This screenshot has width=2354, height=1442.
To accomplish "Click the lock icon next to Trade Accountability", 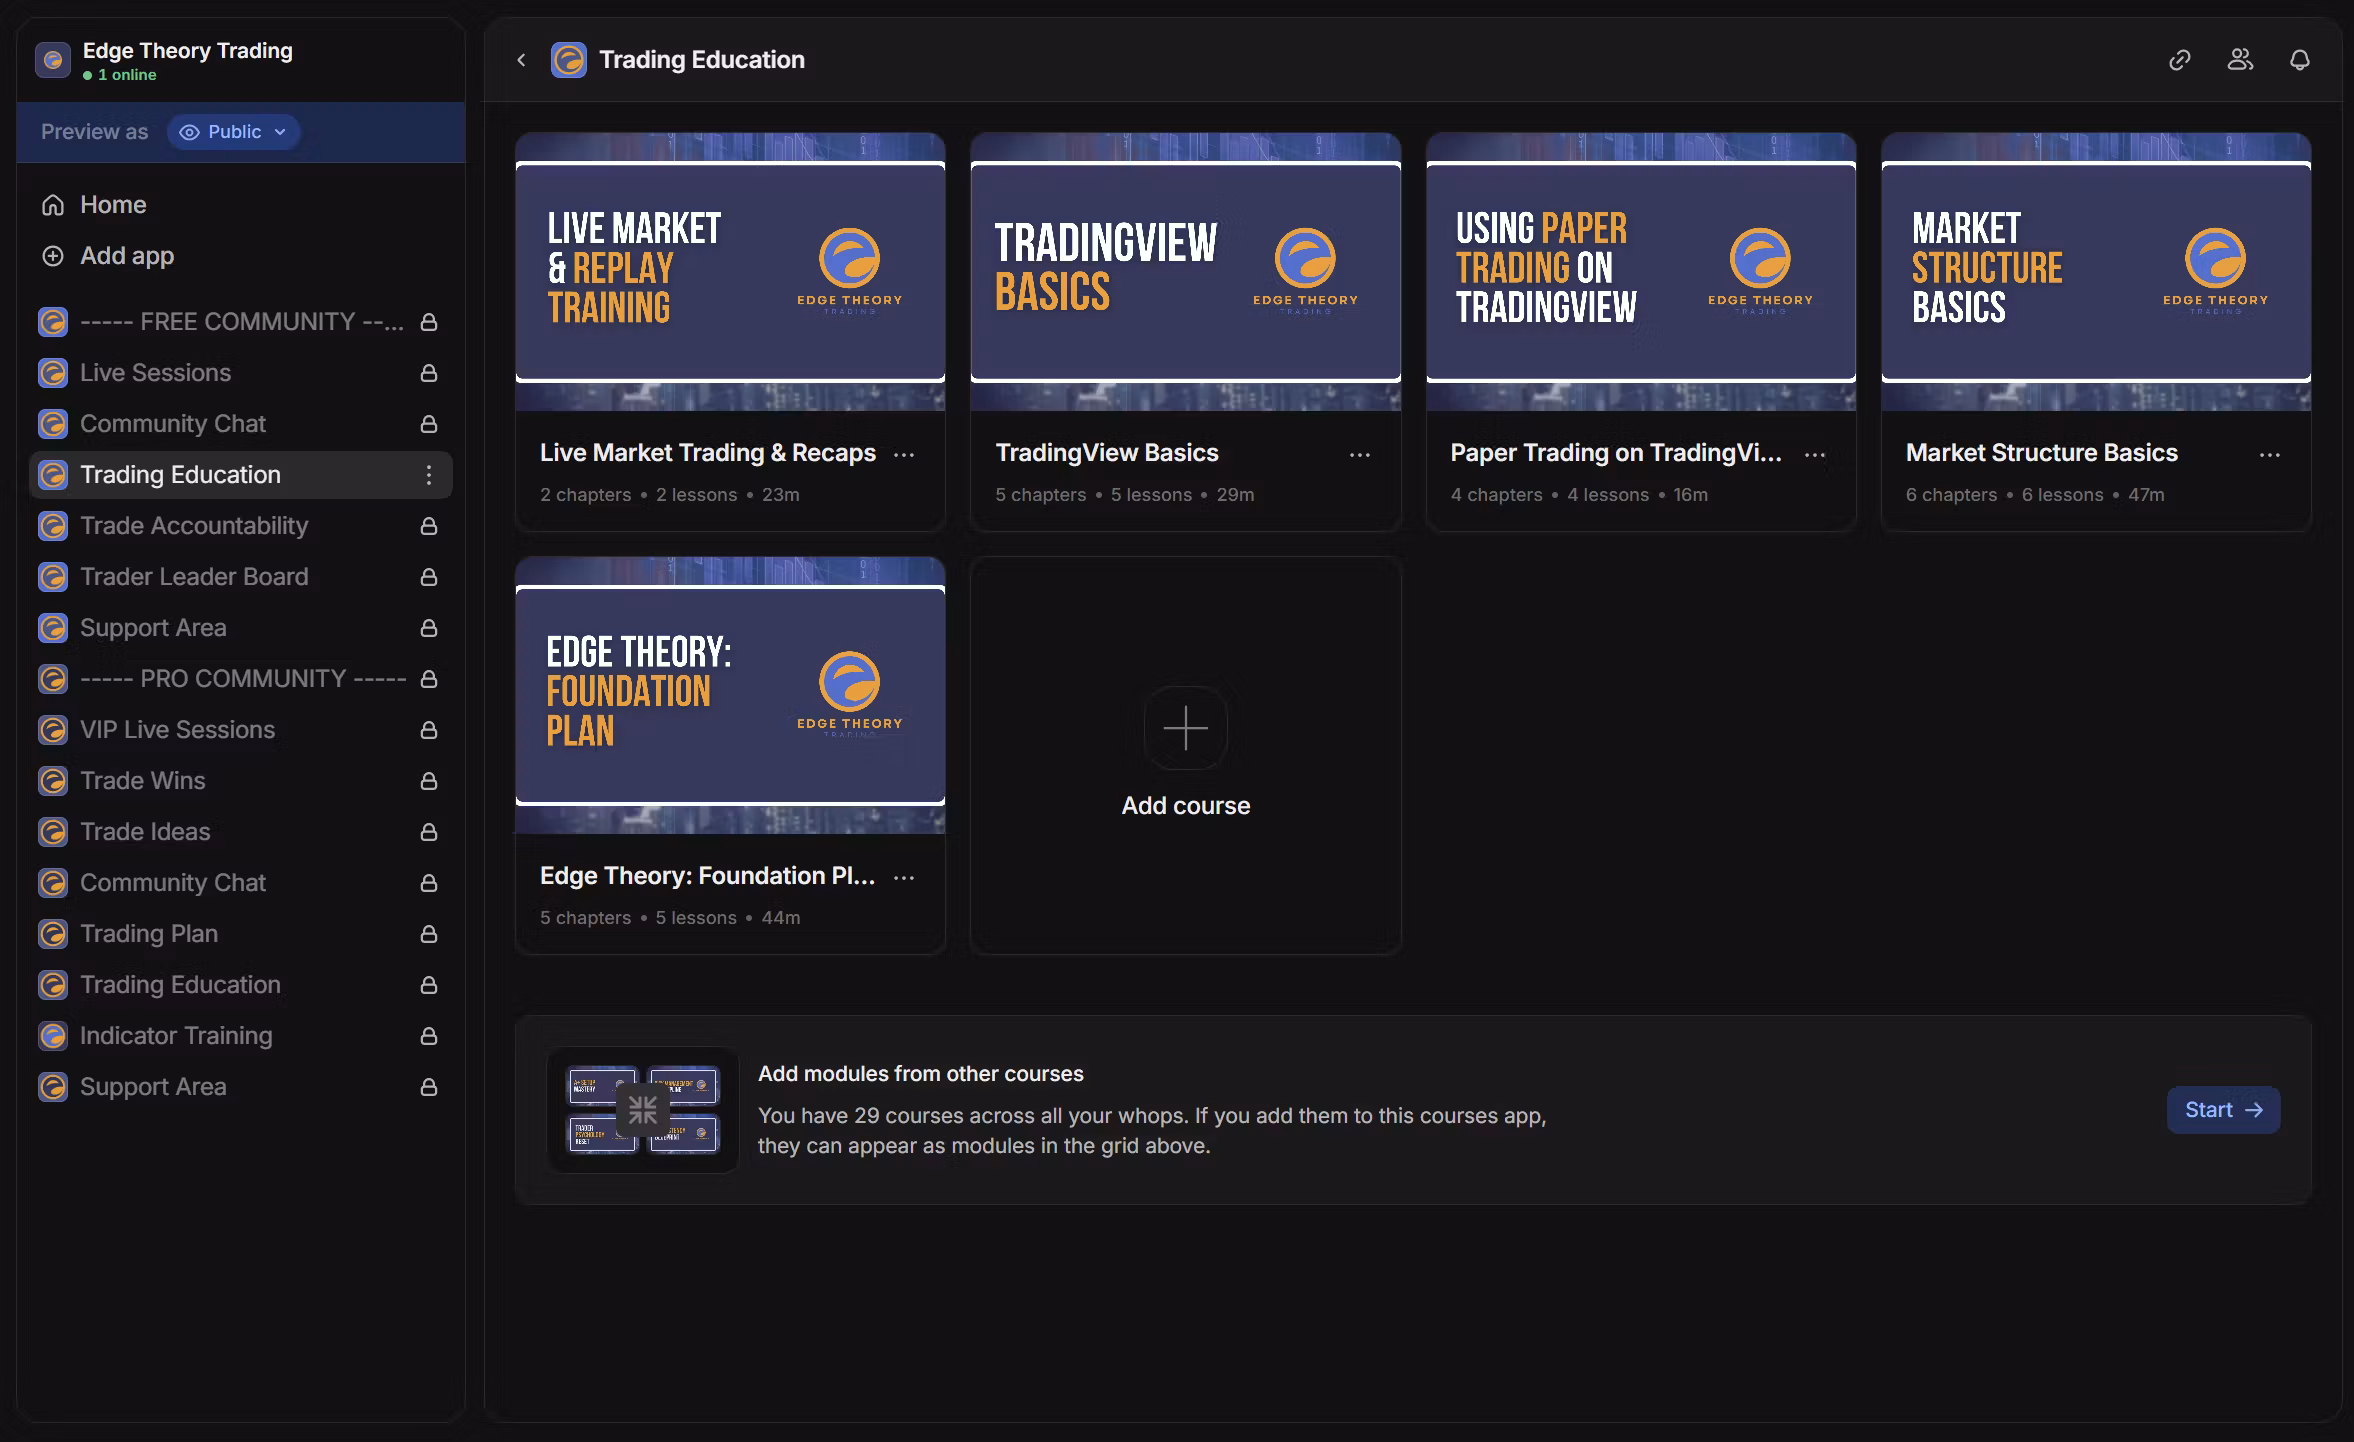I will pos(429,526).
